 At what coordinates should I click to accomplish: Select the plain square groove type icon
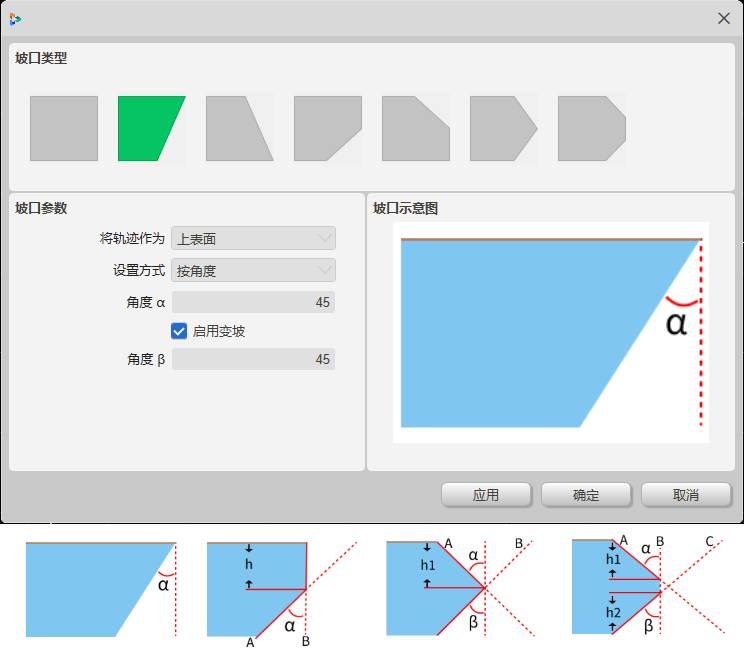click(64, 129)
